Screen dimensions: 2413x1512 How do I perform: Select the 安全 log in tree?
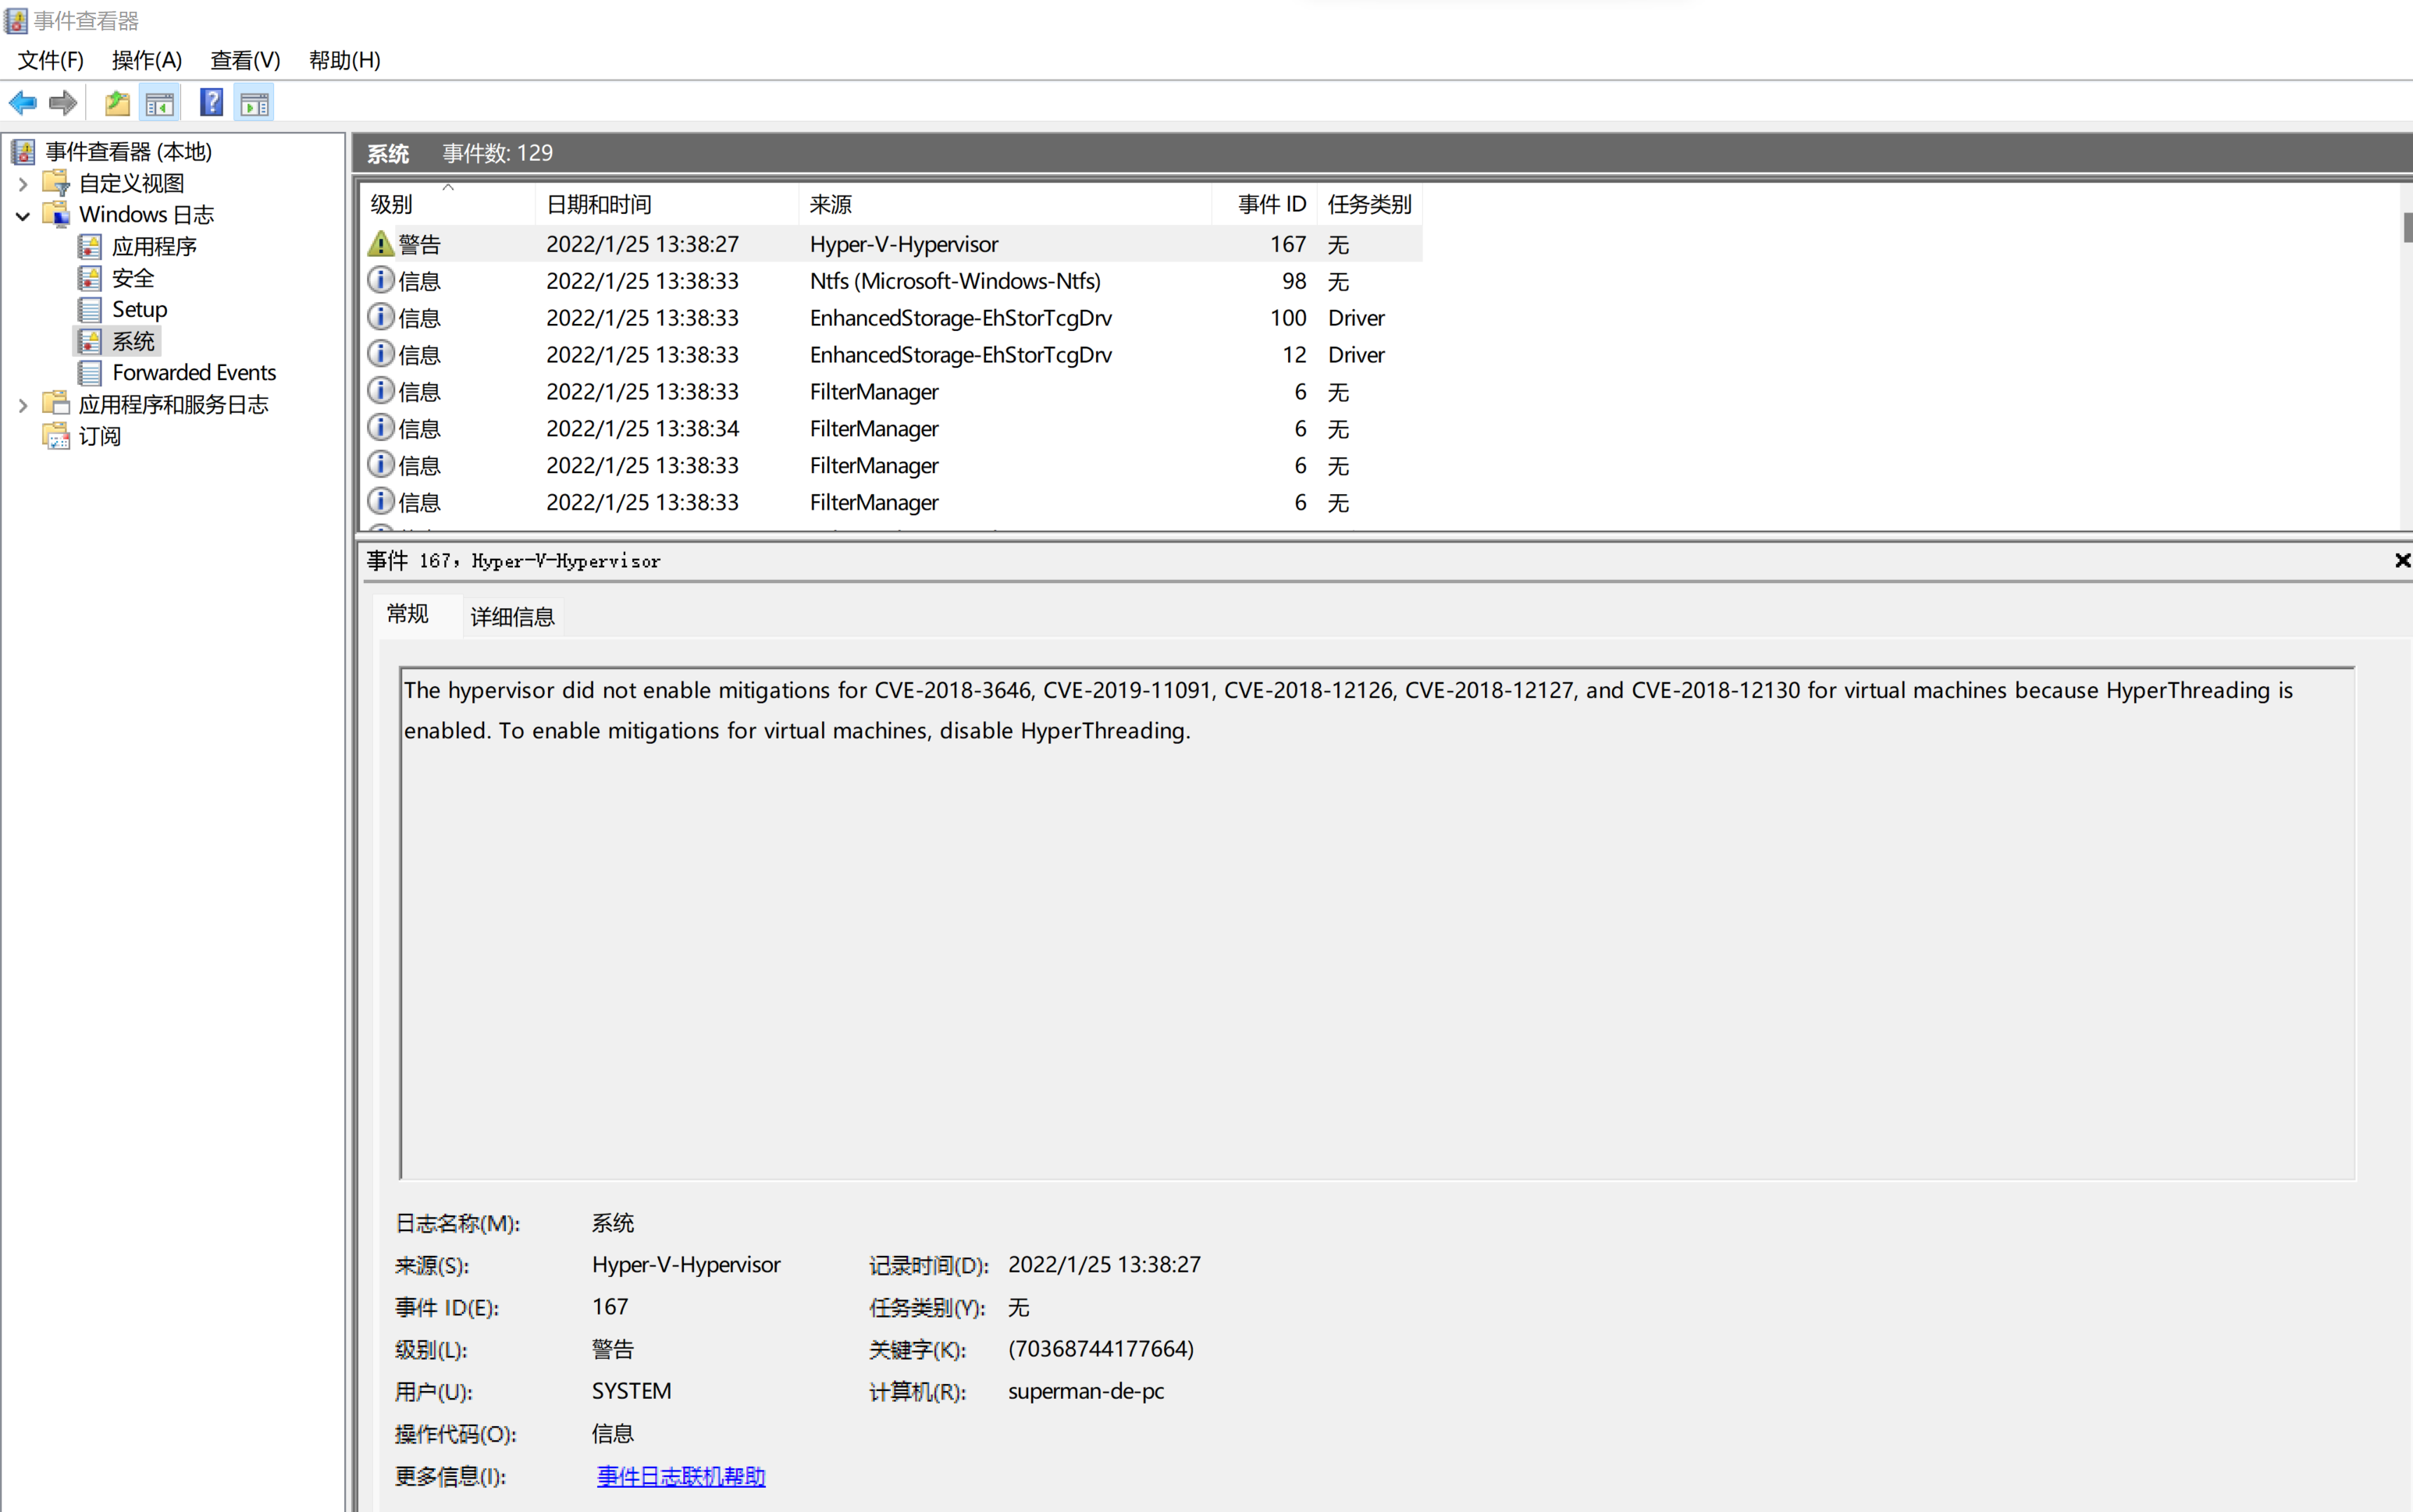[132, 278]
